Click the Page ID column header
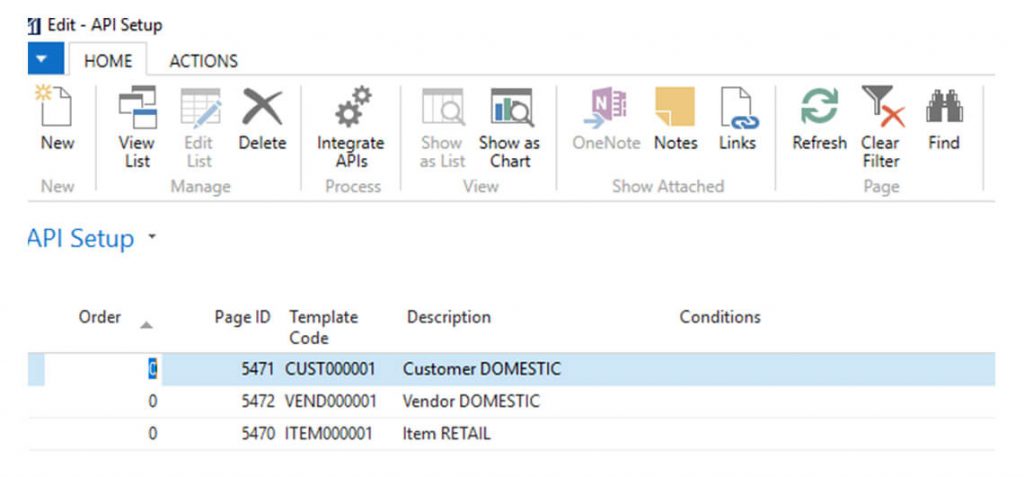 click(x=242, y=318)
